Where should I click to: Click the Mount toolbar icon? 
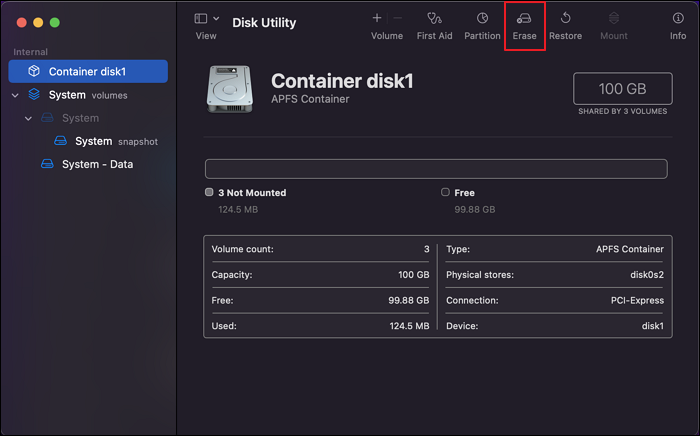[613, 19]
